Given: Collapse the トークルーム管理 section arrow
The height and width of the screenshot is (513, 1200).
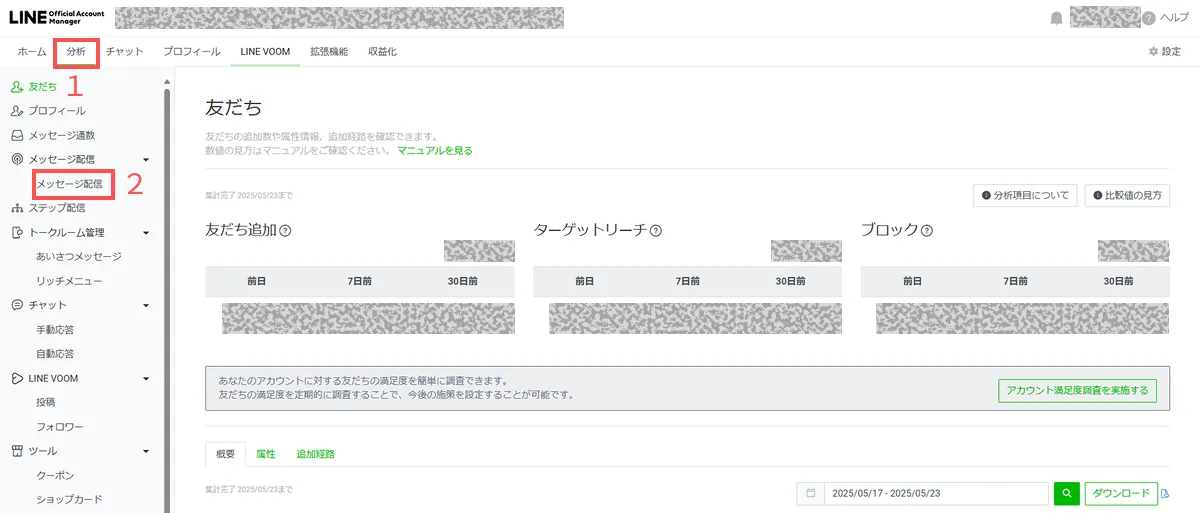Looking at the screenshot, I should point(146,233).
